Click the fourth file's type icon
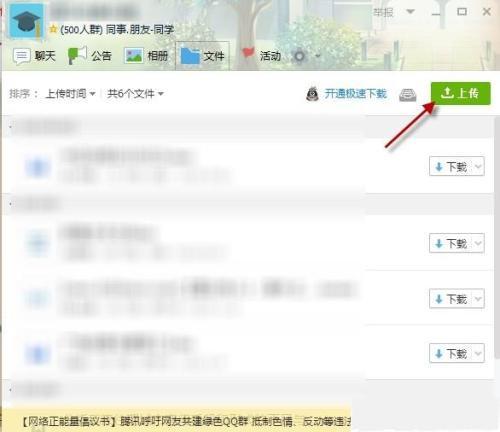The image size is (500, 432). pyautogui.click(x=38, y=353)
